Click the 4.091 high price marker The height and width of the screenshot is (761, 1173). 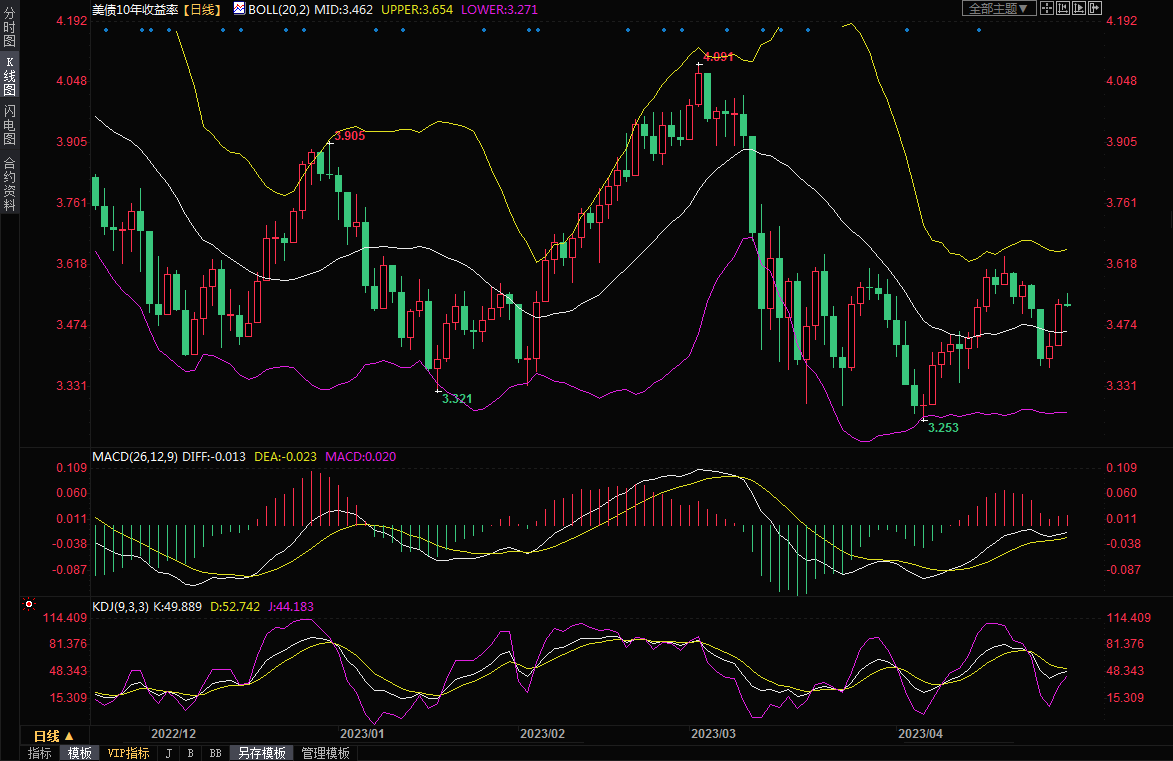tap(720, 57)
